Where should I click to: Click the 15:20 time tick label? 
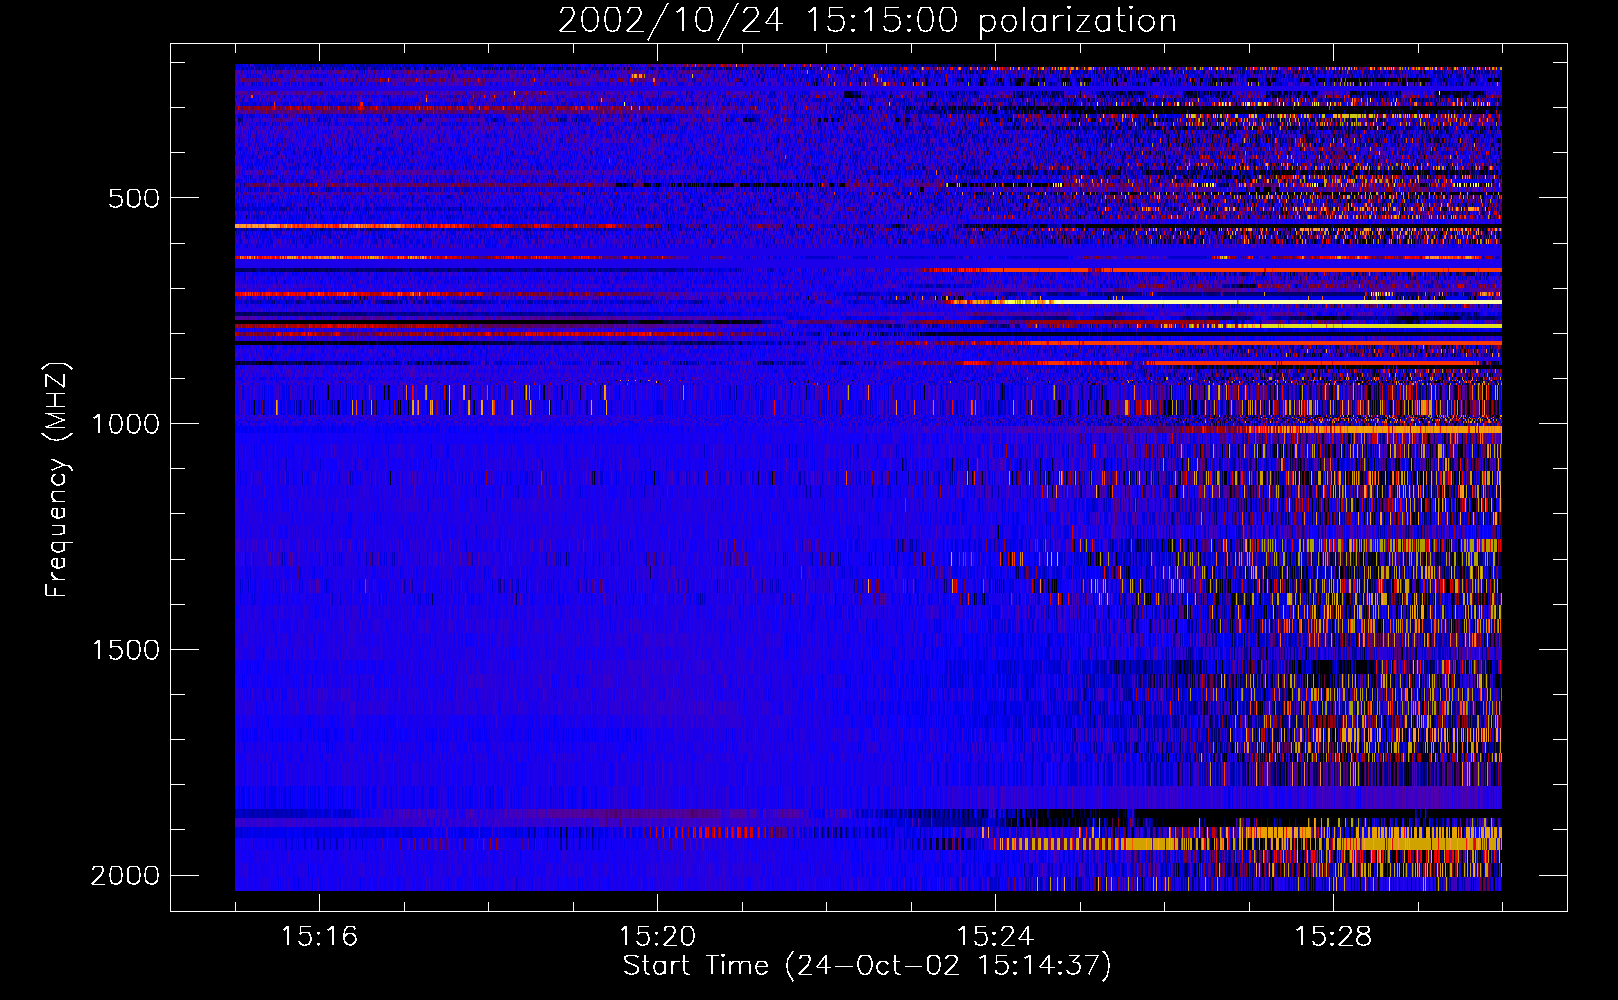pos(657,937)
